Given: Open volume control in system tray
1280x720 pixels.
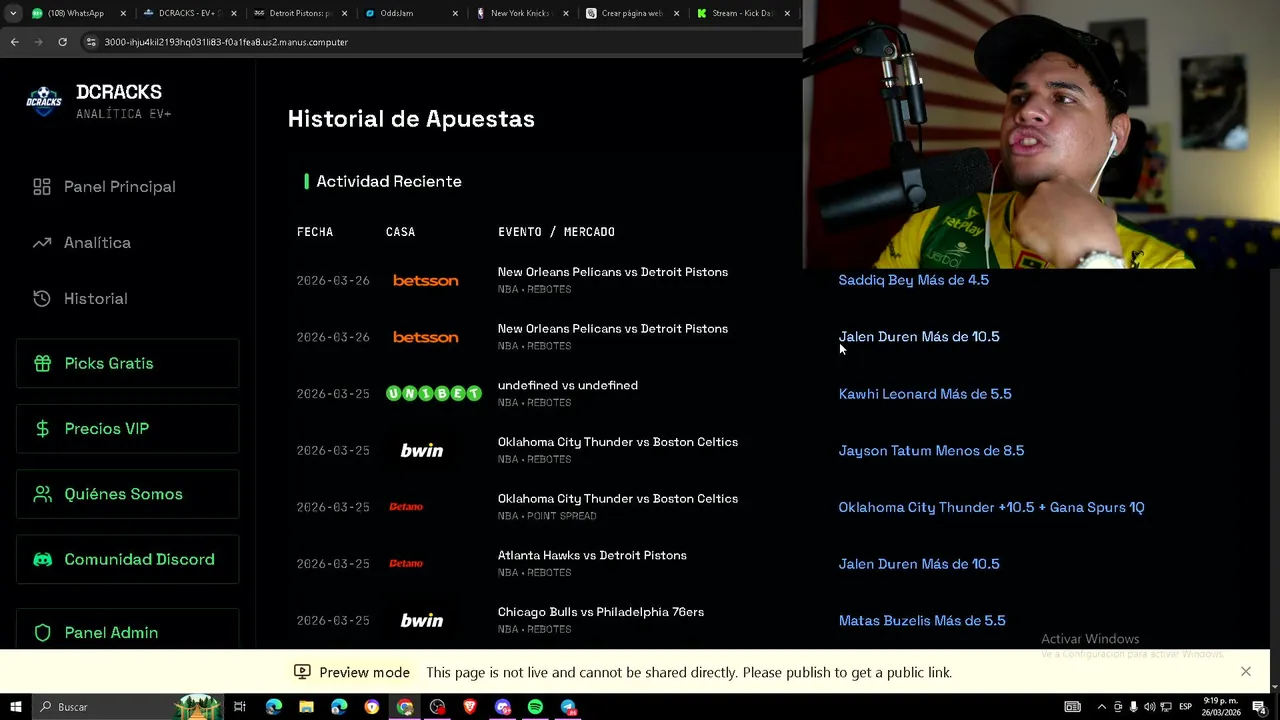Looking at the screenshot, I should (x=1149, y=707).
